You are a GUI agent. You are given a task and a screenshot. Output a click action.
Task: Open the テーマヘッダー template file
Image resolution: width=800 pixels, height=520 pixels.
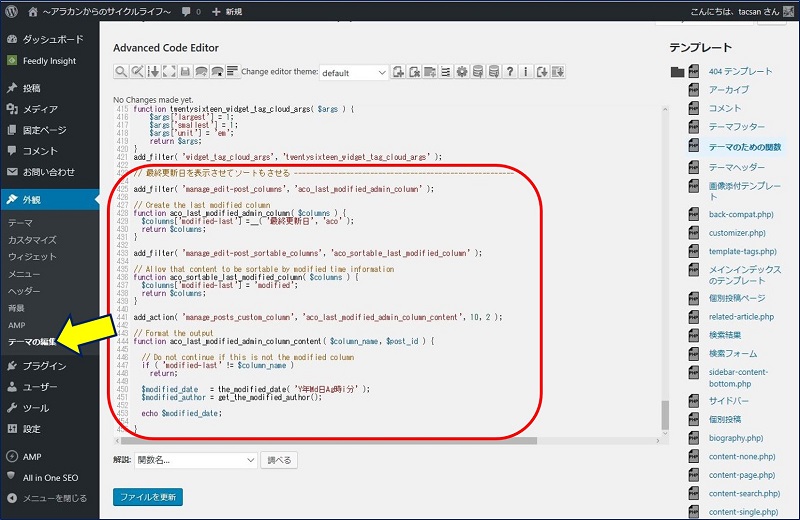point(736,166)
